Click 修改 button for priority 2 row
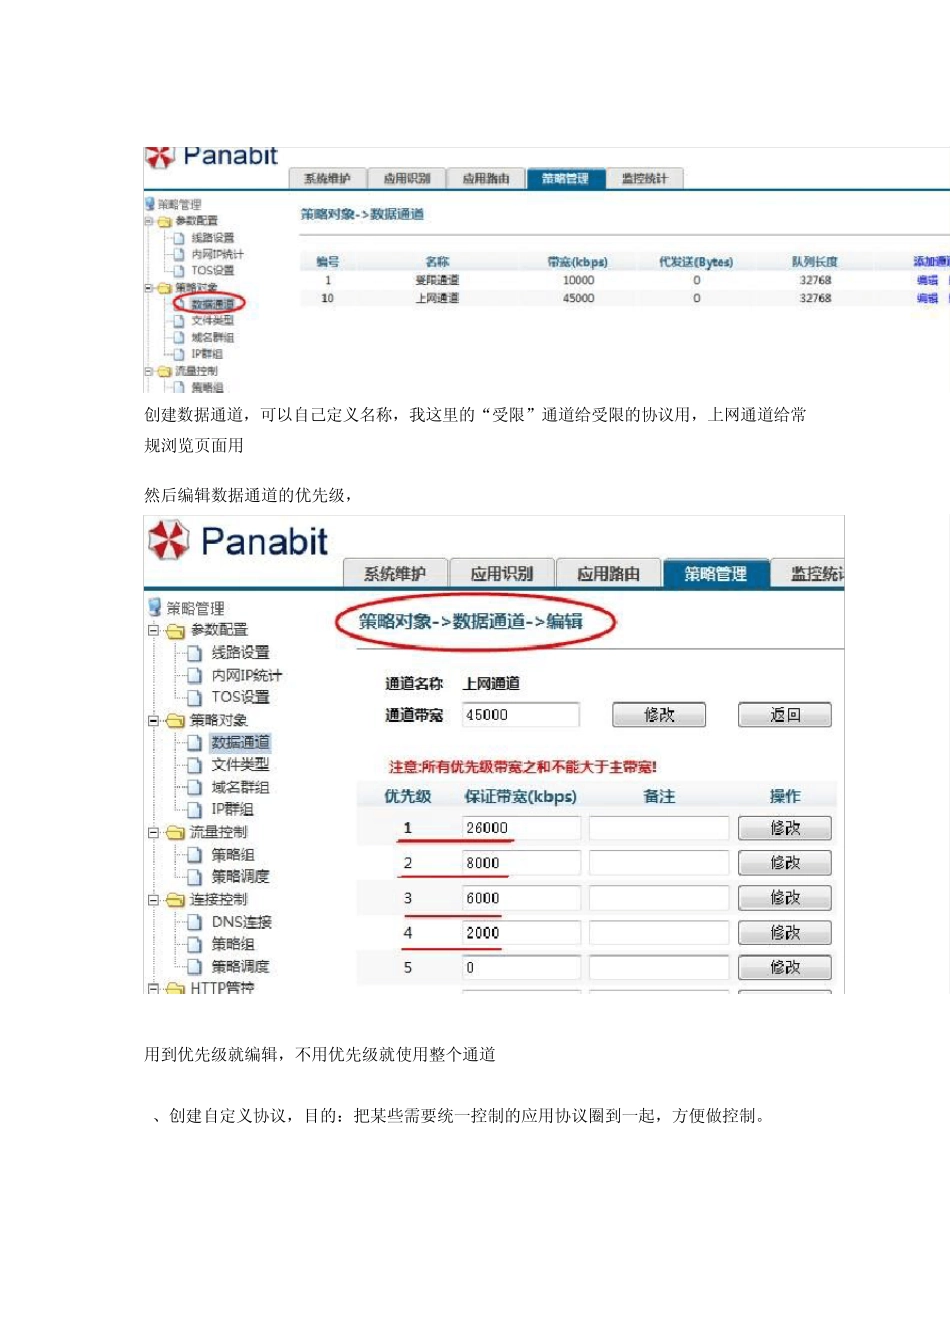The image size is (950, 1344). pos(785,863)
